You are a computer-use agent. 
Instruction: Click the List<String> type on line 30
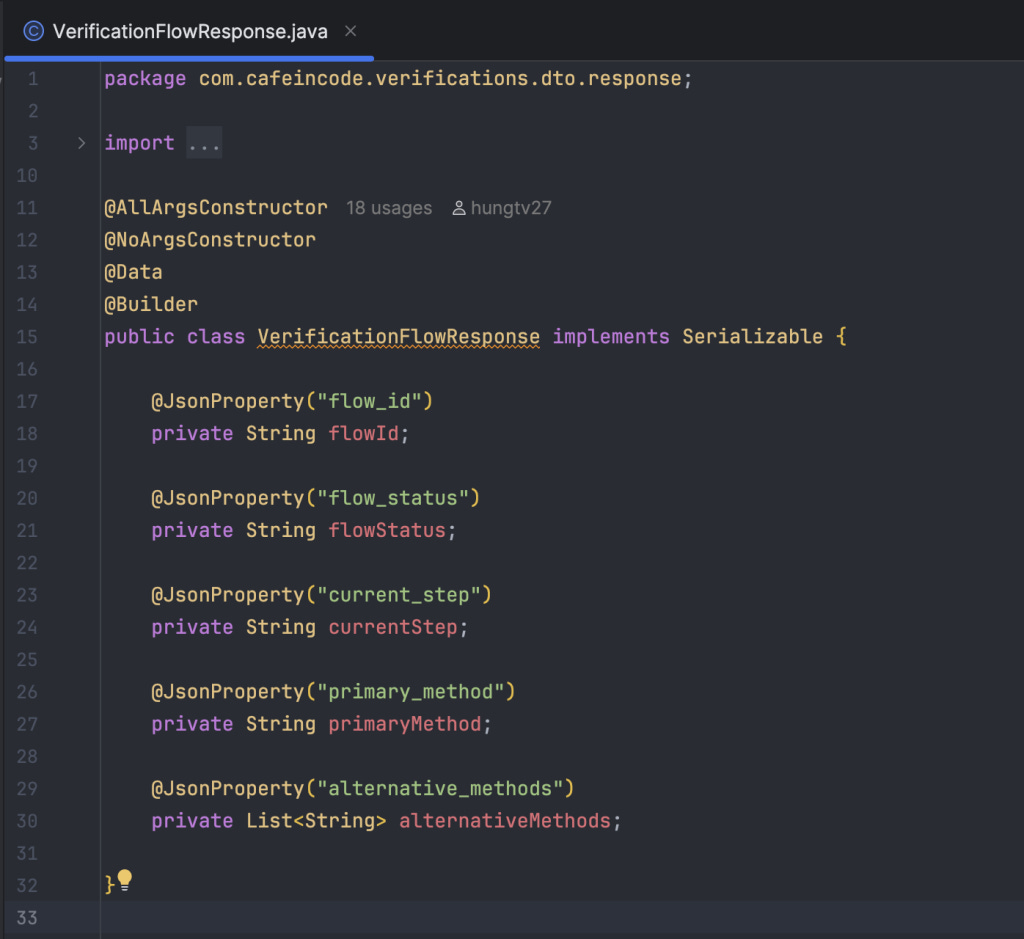pos(316,821)
